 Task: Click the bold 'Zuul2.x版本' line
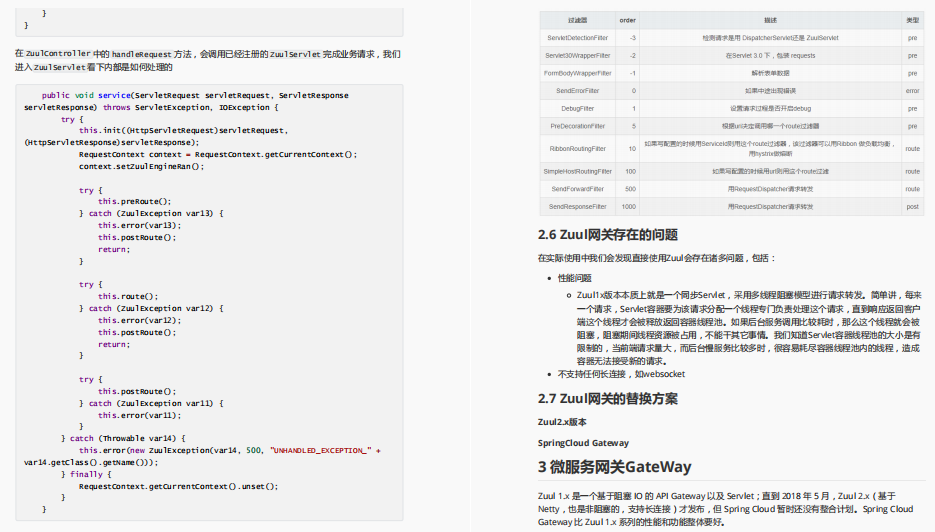point(562,422)
